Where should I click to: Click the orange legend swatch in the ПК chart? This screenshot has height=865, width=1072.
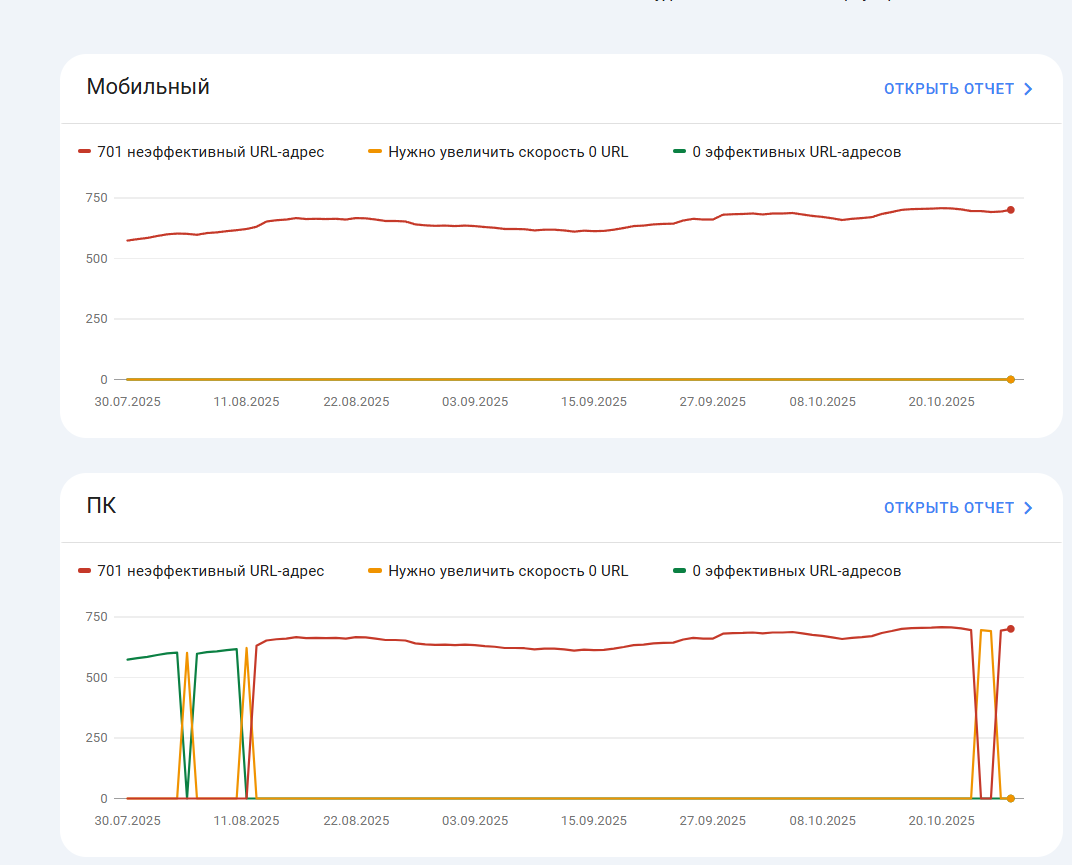[375, 571]
